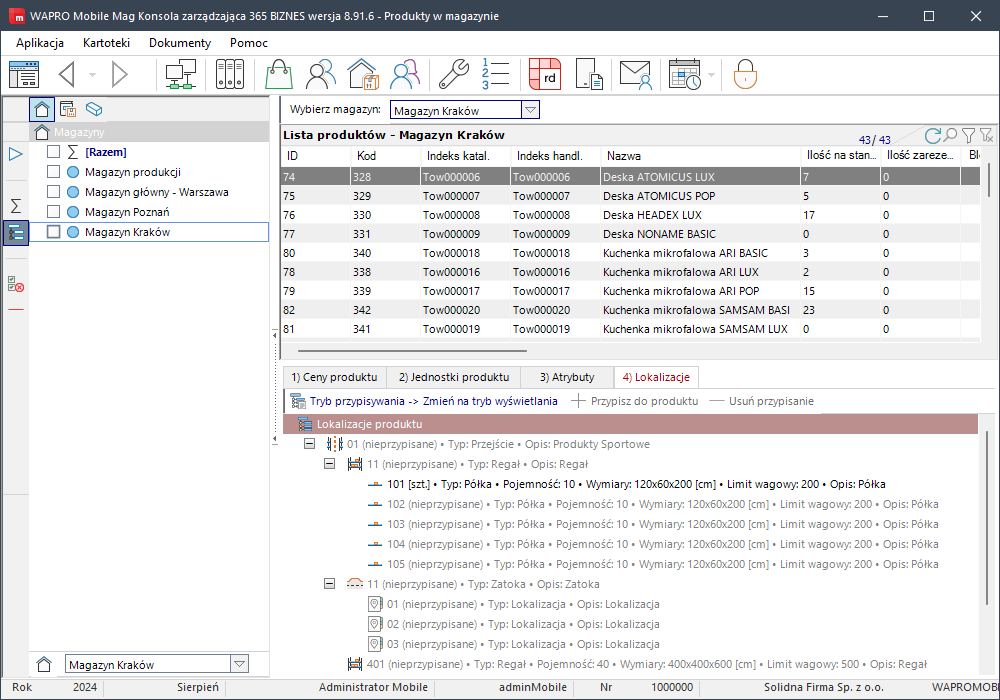Switch to the 2) Jednostki produktu tab
The height and width of the screenshot is (700, 1000).
[454, 377]
